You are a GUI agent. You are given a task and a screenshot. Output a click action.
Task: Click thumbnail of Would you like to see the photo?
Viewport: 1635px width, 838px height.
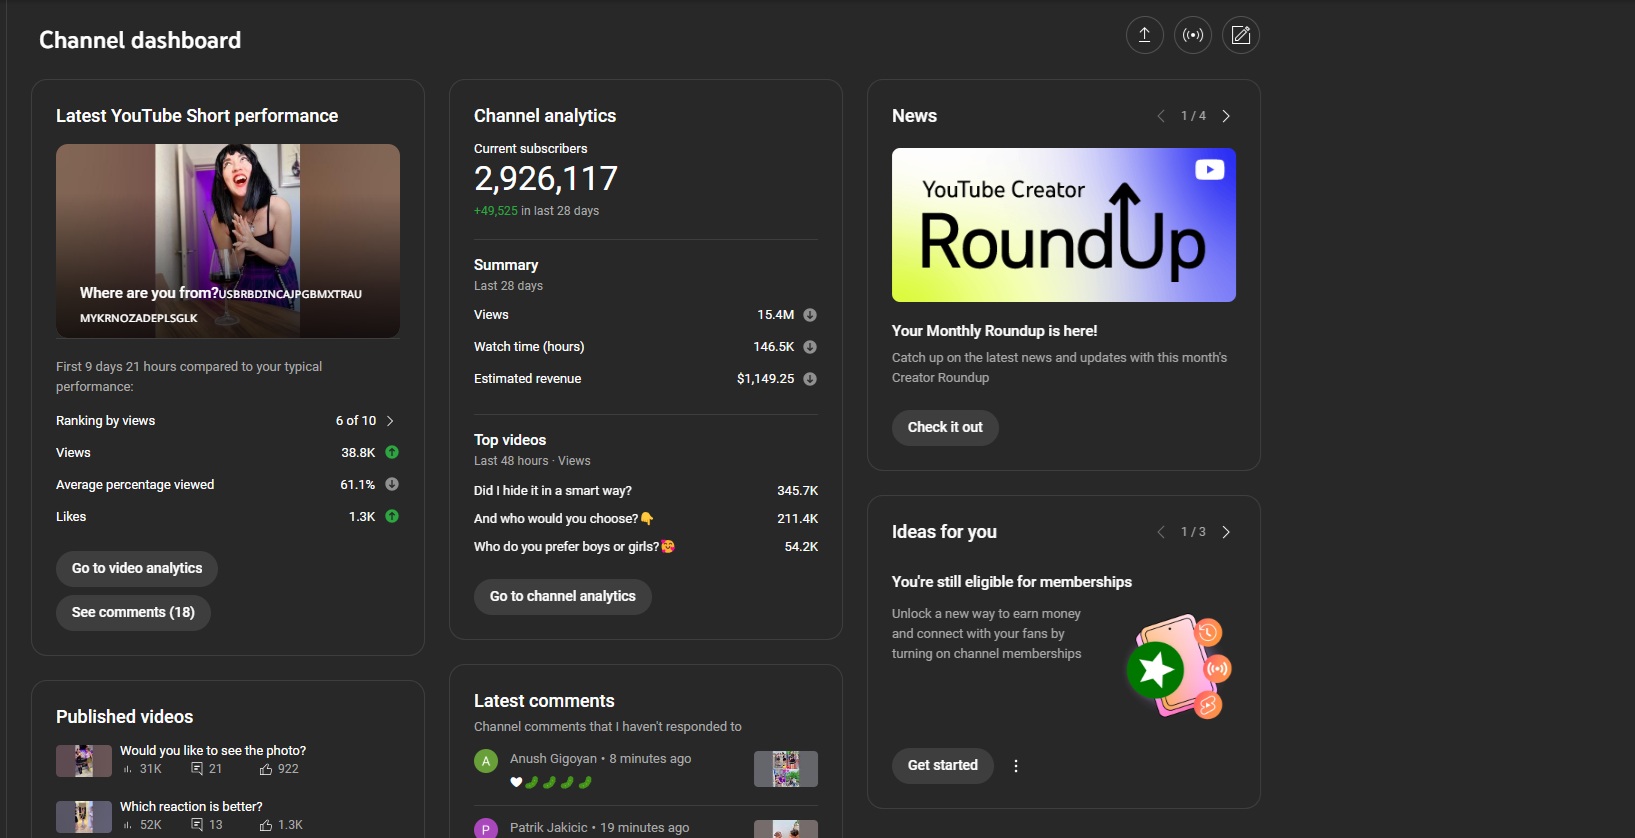pos(84,761)
